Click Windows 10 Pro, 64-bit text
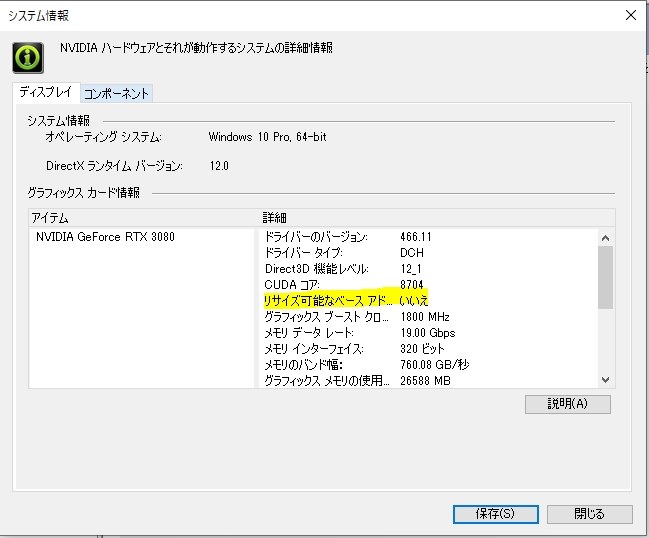The width and height of the screenshot is (649, 538). (267, 137)
